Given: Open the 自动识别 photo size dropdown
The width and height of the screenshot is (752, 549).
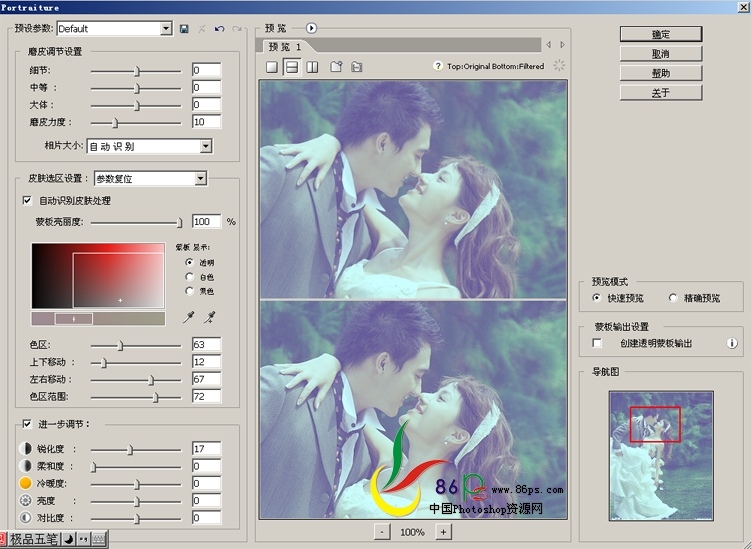Looking at the screenshot, I should coord(206,146).
